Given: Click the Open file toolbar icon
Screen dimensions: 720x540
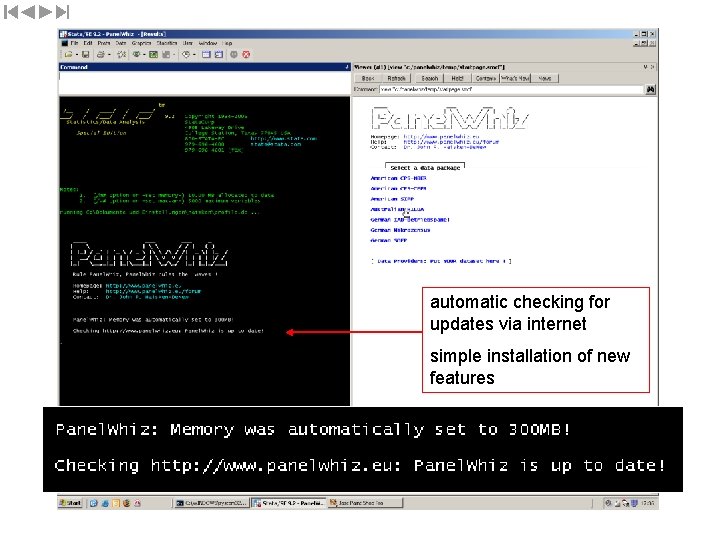Looking at the screenshot, I should tap(68, 55).
